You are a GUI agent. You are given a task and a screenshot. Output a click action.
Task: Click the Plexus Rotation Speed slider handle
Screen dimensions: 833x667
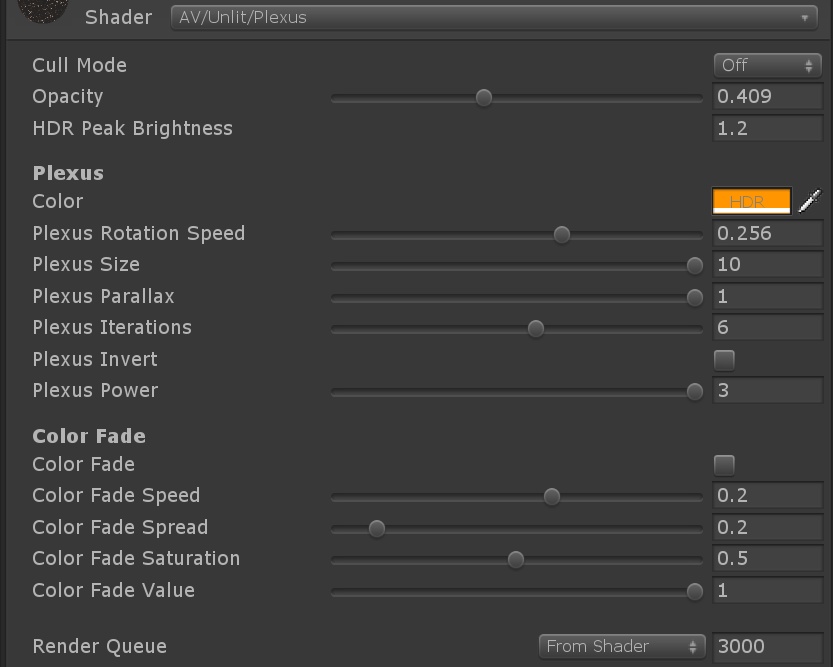coord(561,234)
